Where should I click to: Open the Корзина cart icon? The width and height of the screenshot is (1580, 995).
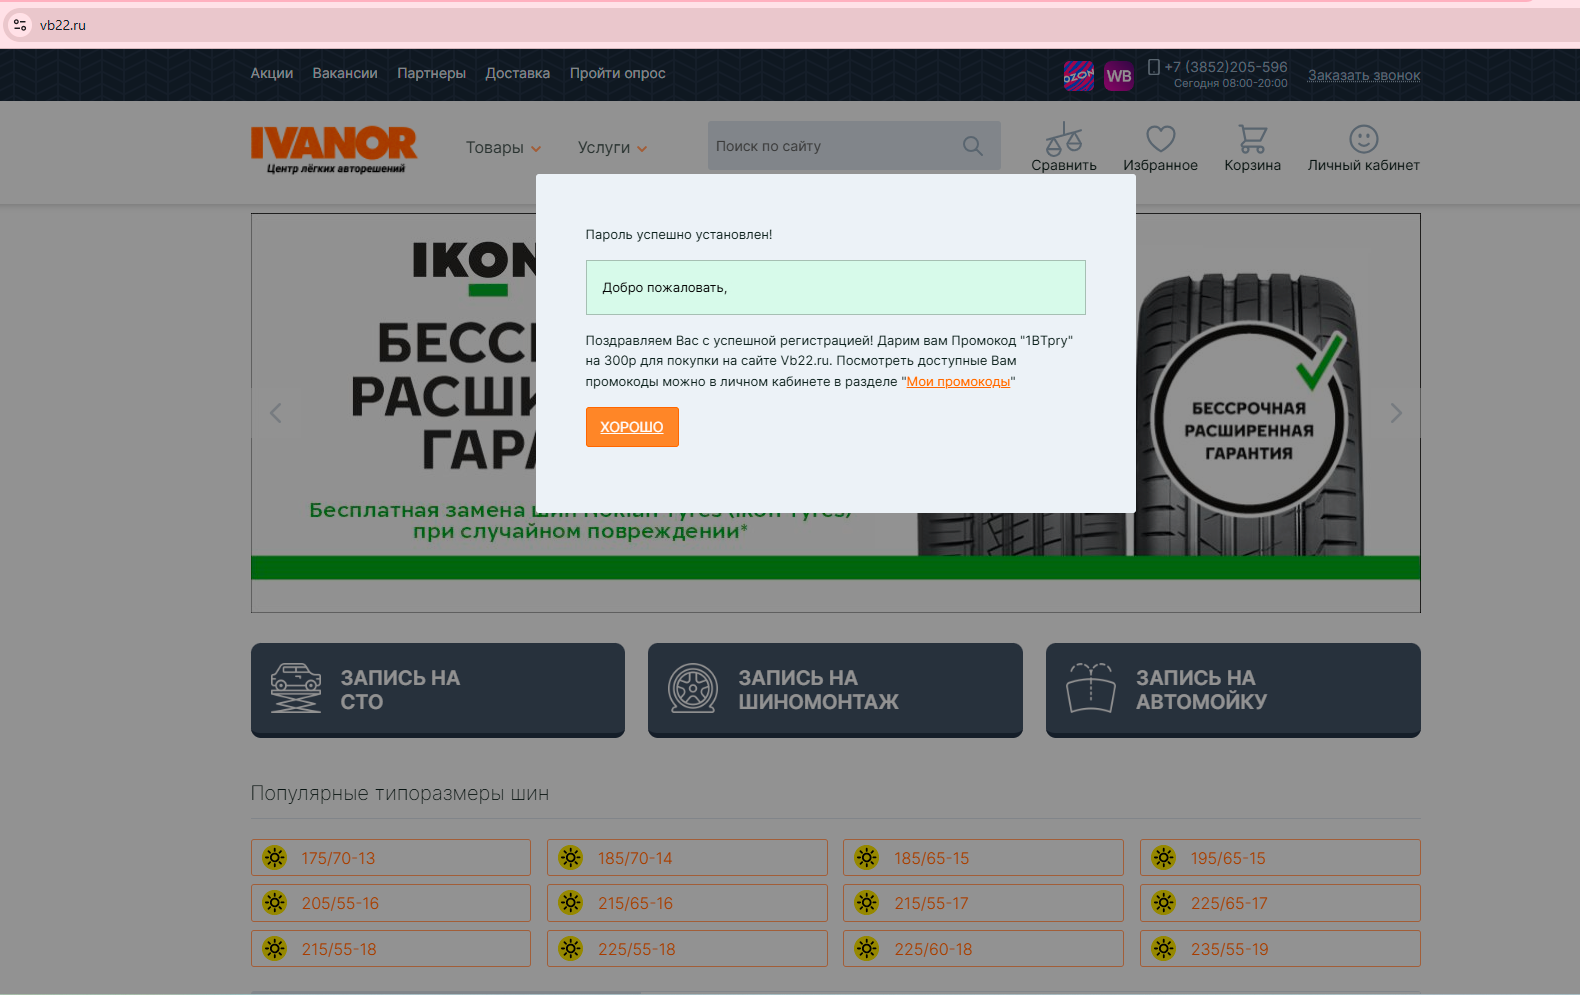coord(1252,139)
